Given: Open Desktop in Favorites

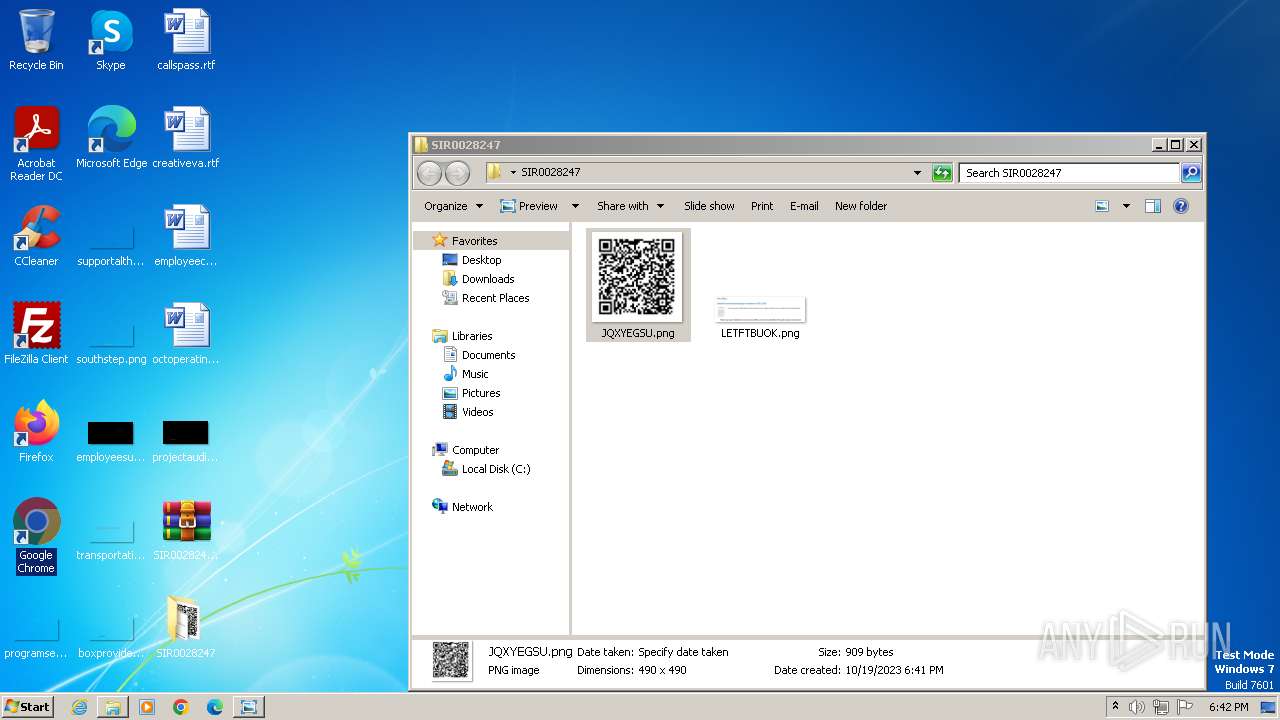Looking at the screenshot, I should click(481, 260).
